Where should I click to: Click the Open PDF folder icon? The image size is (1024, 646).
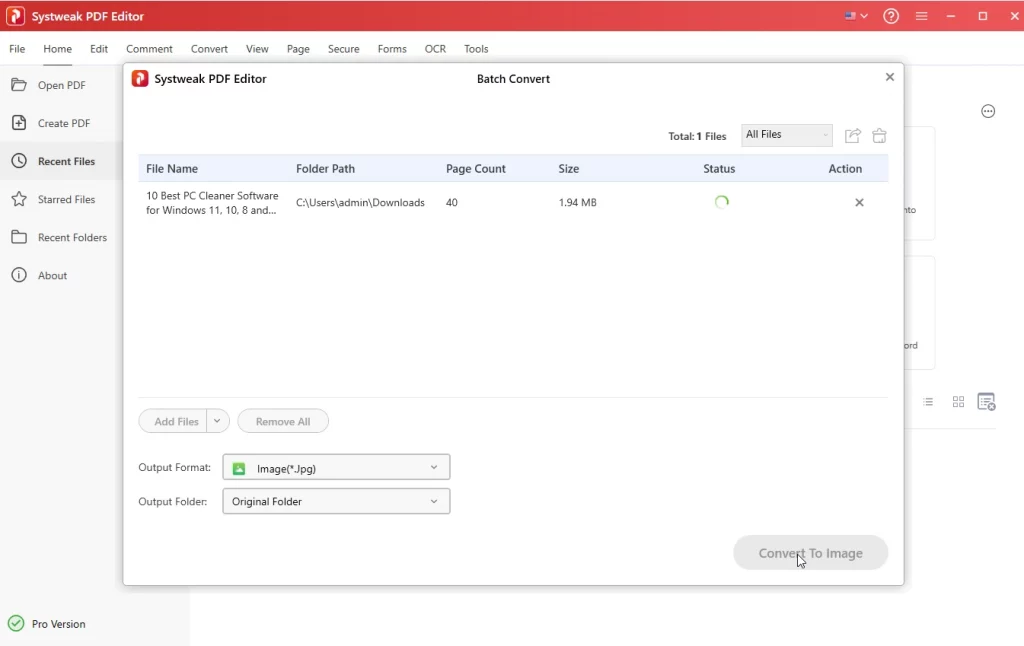(x=19, y=85)
